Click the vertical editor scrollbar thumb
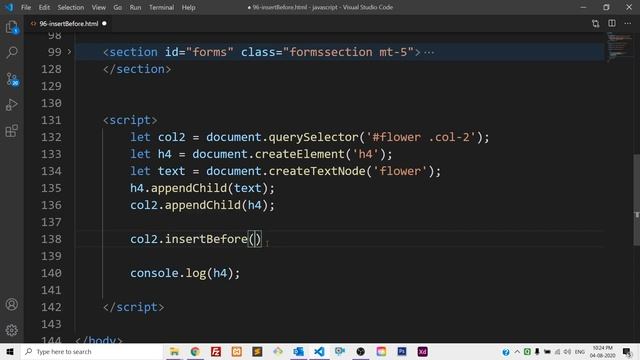This screenshot has width=640, height=360. [636, 200]
